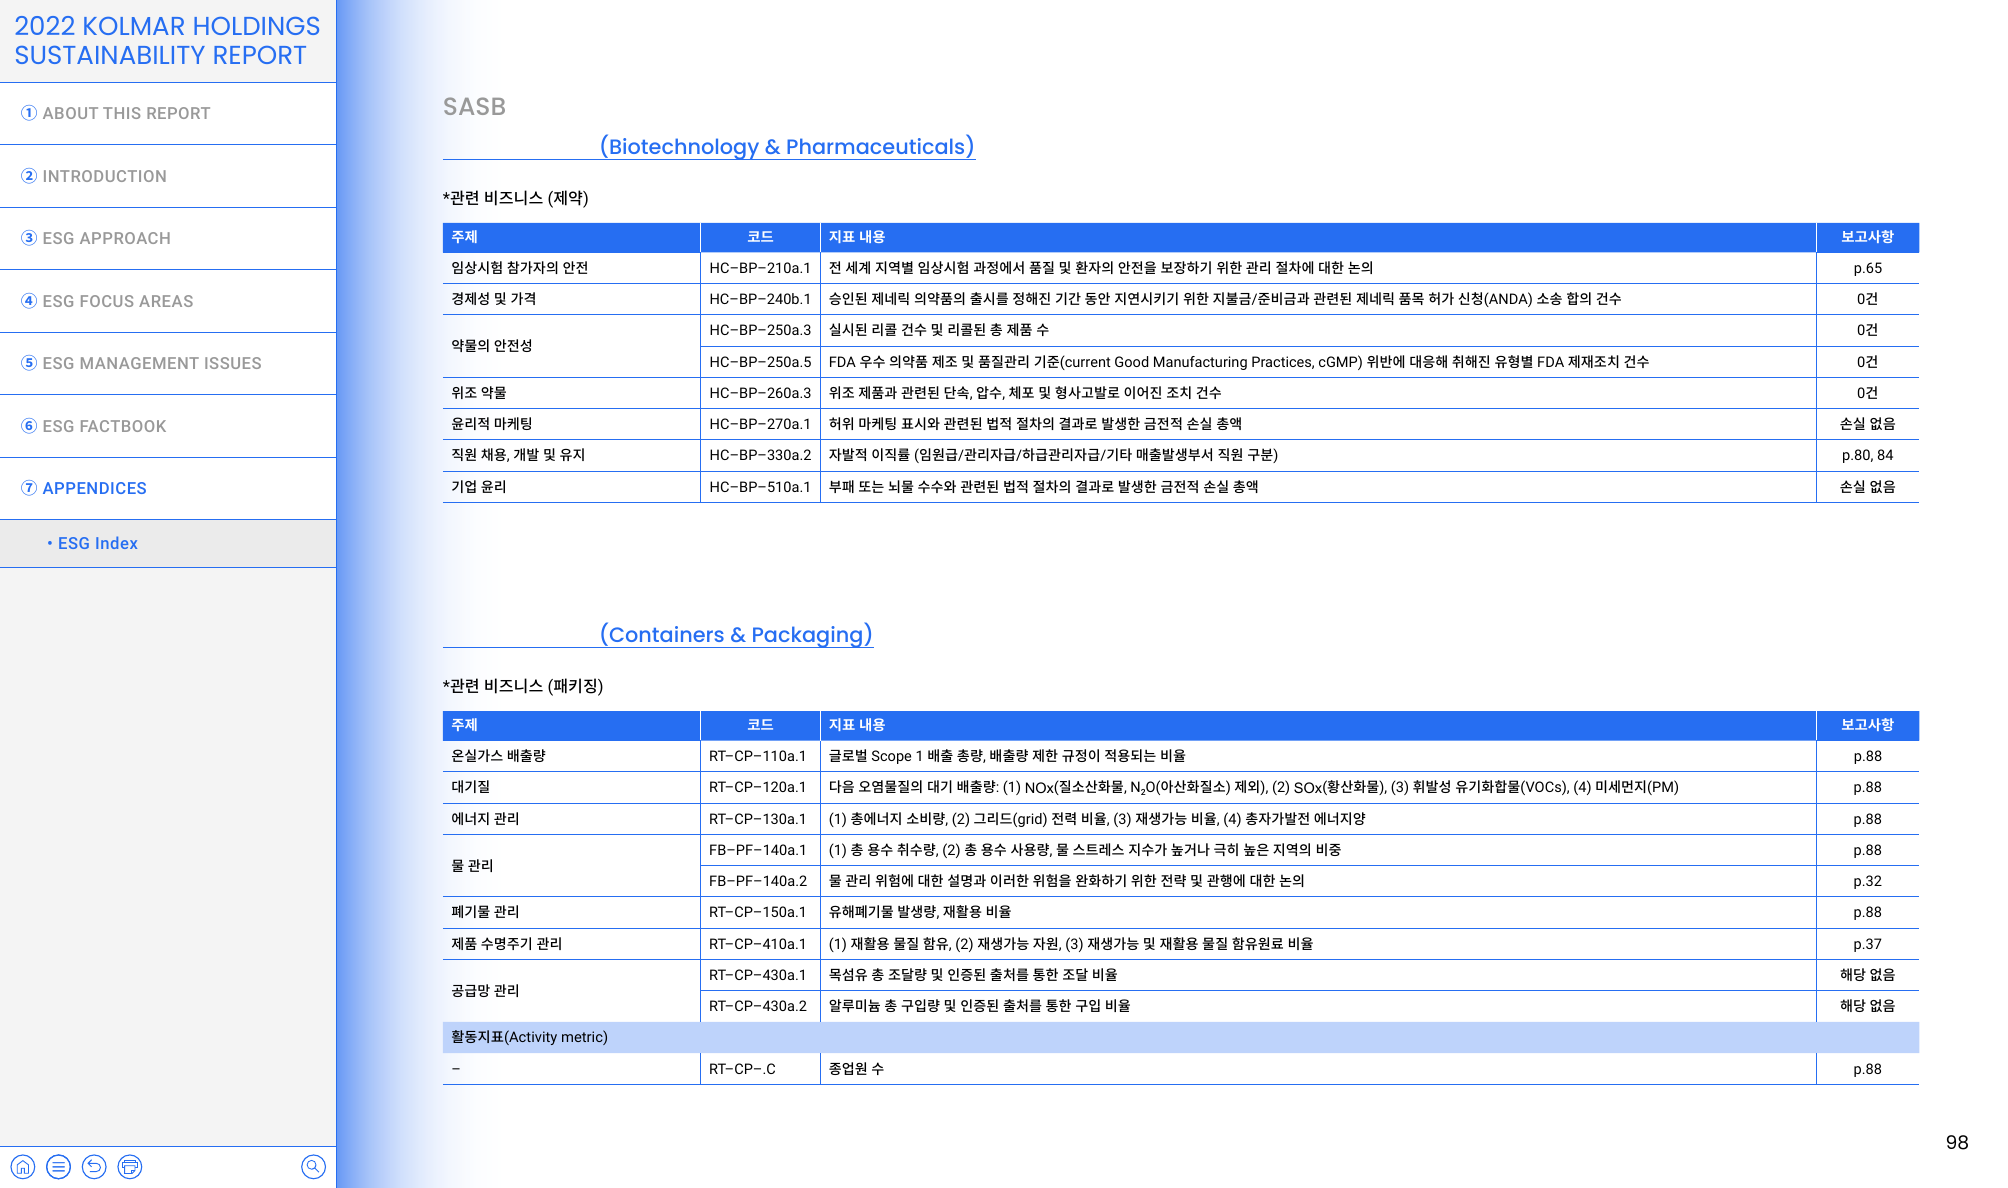Select the Appendices section
Screen dimensions: 2008x1188
tap(168, 488)
